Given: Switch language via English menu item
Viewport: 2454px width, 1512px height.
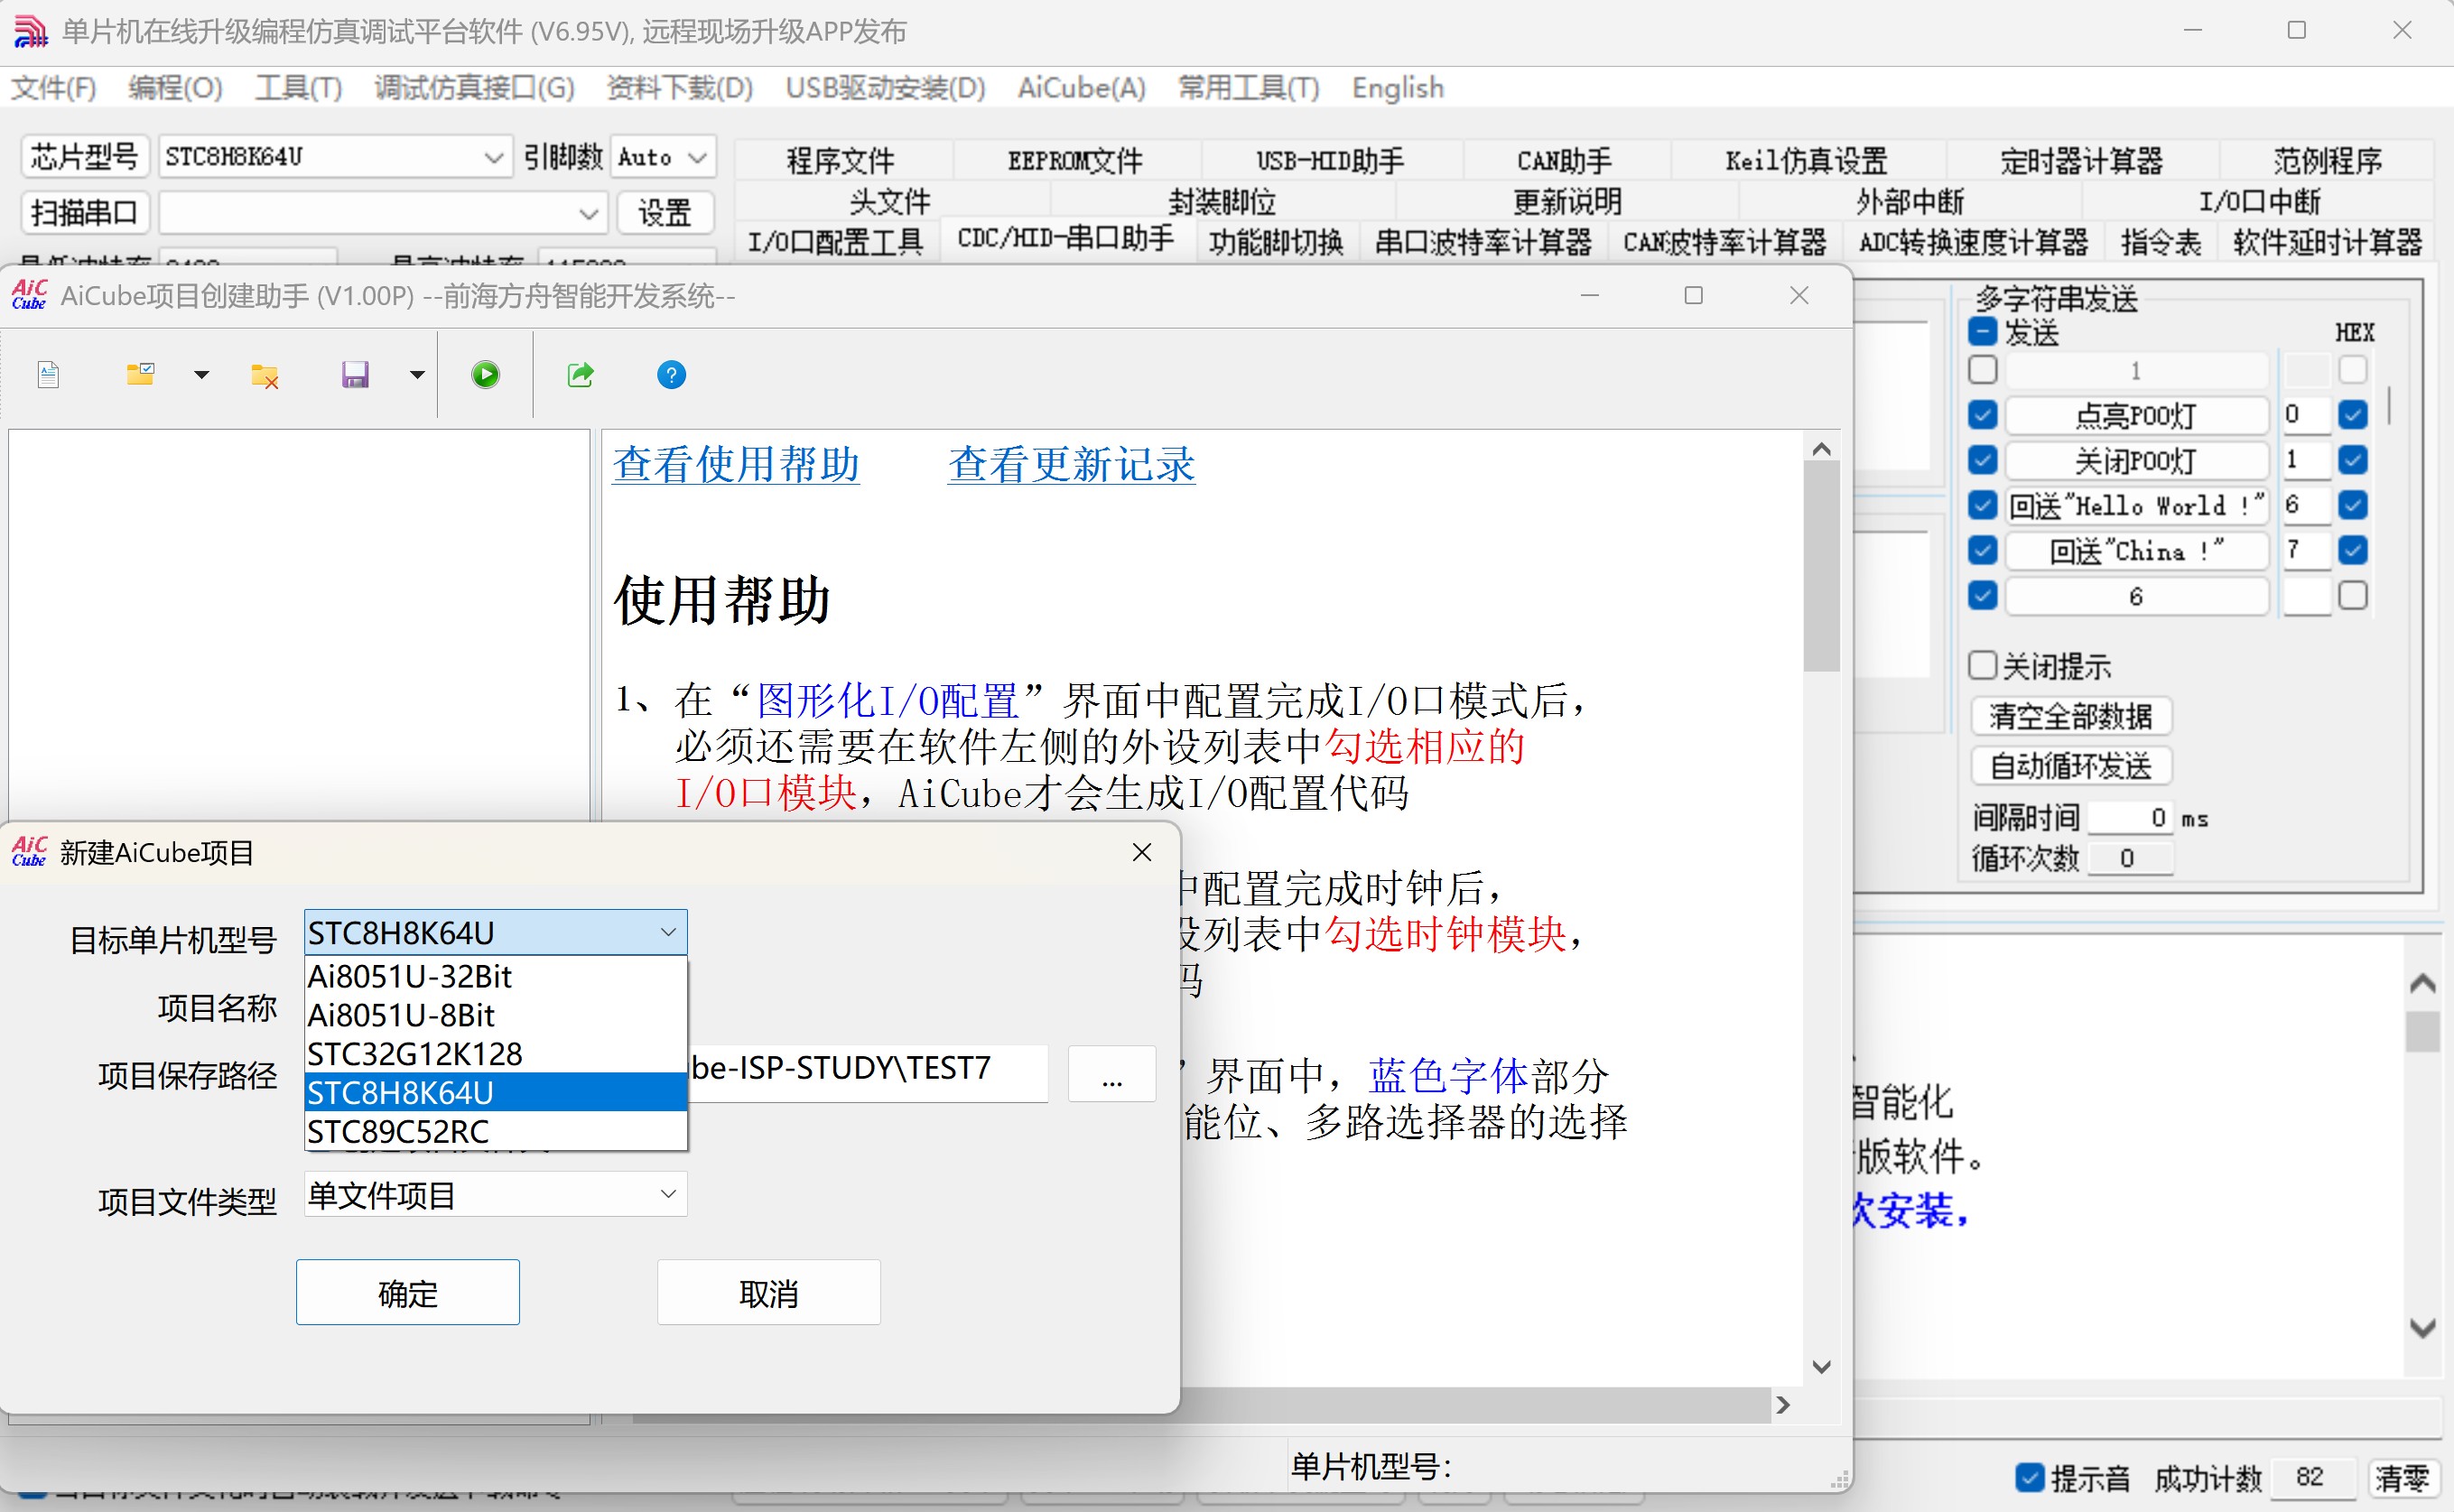Looking at the screenshot, I should coord(1397,88).
